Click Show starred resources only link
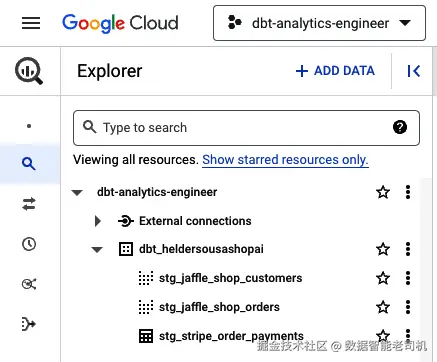Viewport: 437px width, 362px height. tap(285, 160)
